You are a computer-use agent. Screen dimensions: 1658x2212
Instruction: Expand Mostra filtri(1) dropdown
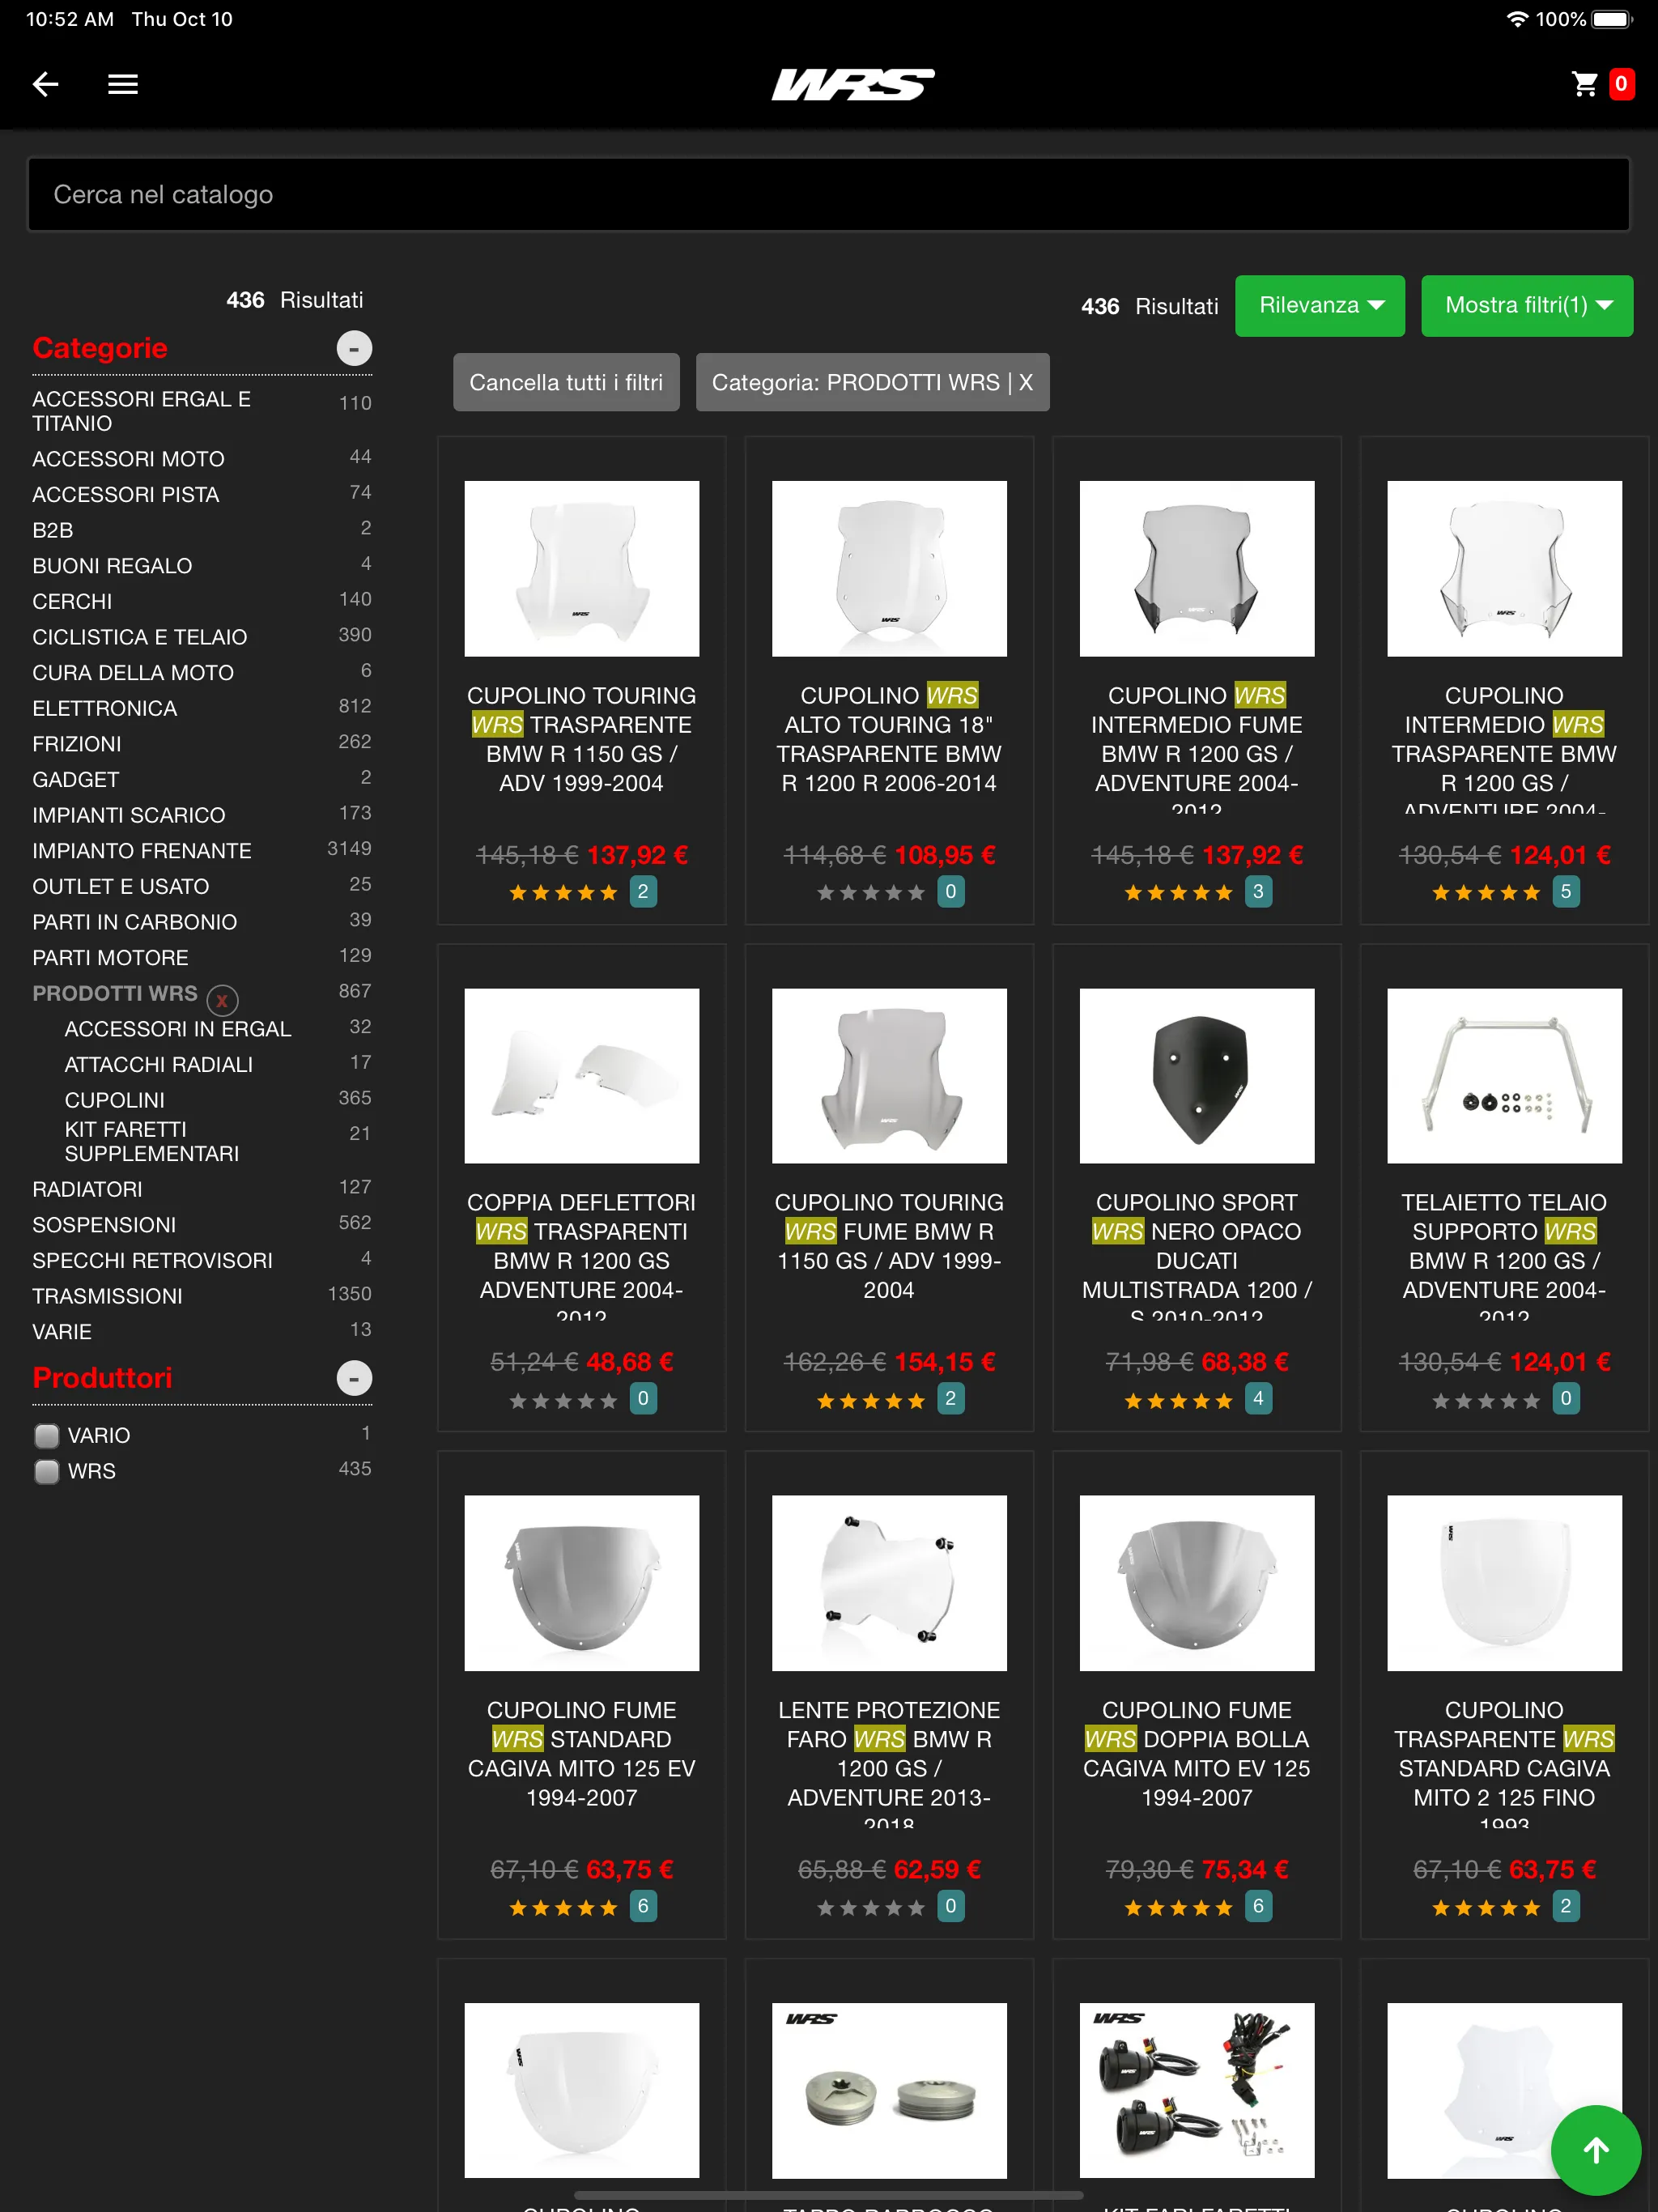[x=1526, y=306]
